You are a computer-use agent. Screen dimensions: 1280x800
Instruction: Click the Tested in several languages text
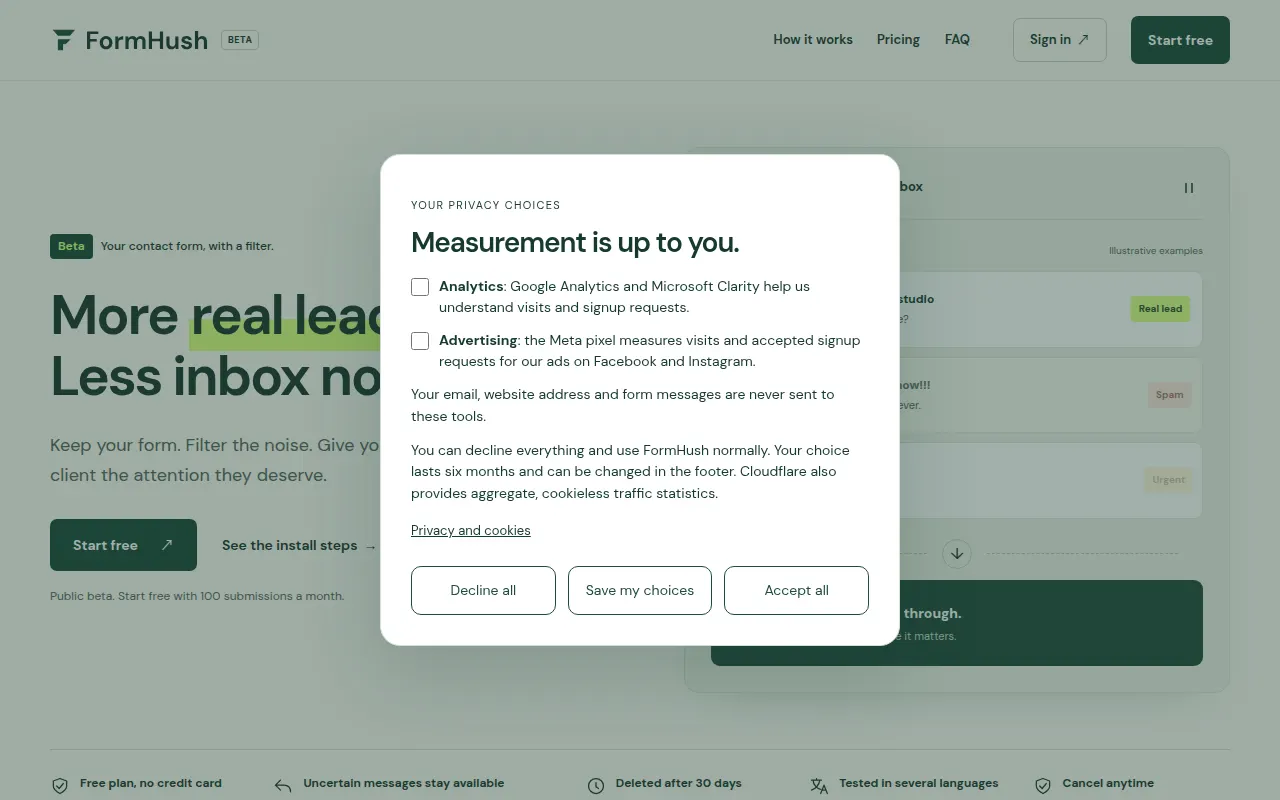(919, 783)
